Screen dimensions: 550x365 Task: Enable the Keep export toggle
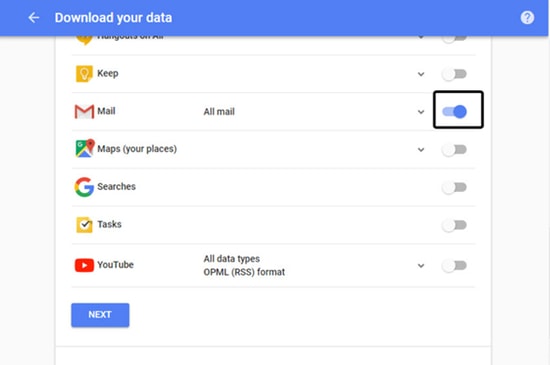(454, 74)
